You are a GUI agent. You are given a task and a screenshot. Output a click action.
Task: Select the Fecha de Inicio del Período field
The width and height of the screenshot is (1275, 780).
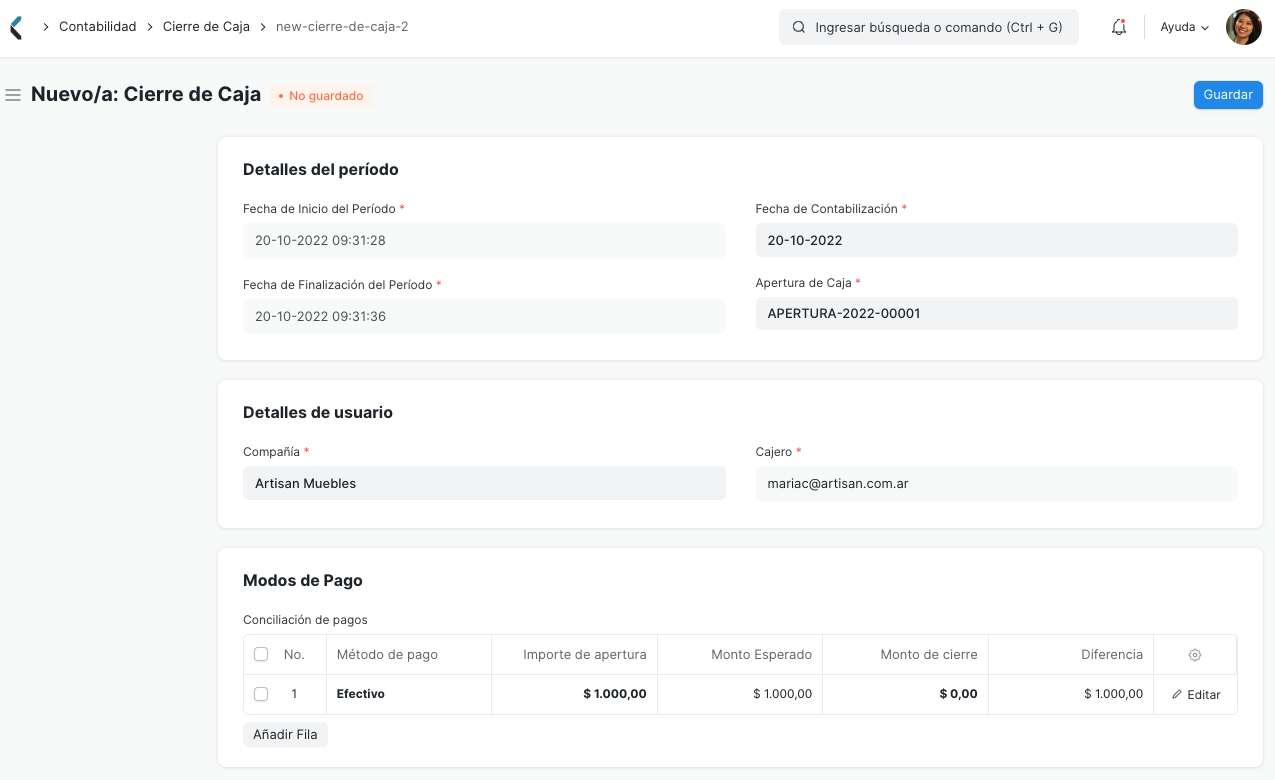(x=484, y=240)
